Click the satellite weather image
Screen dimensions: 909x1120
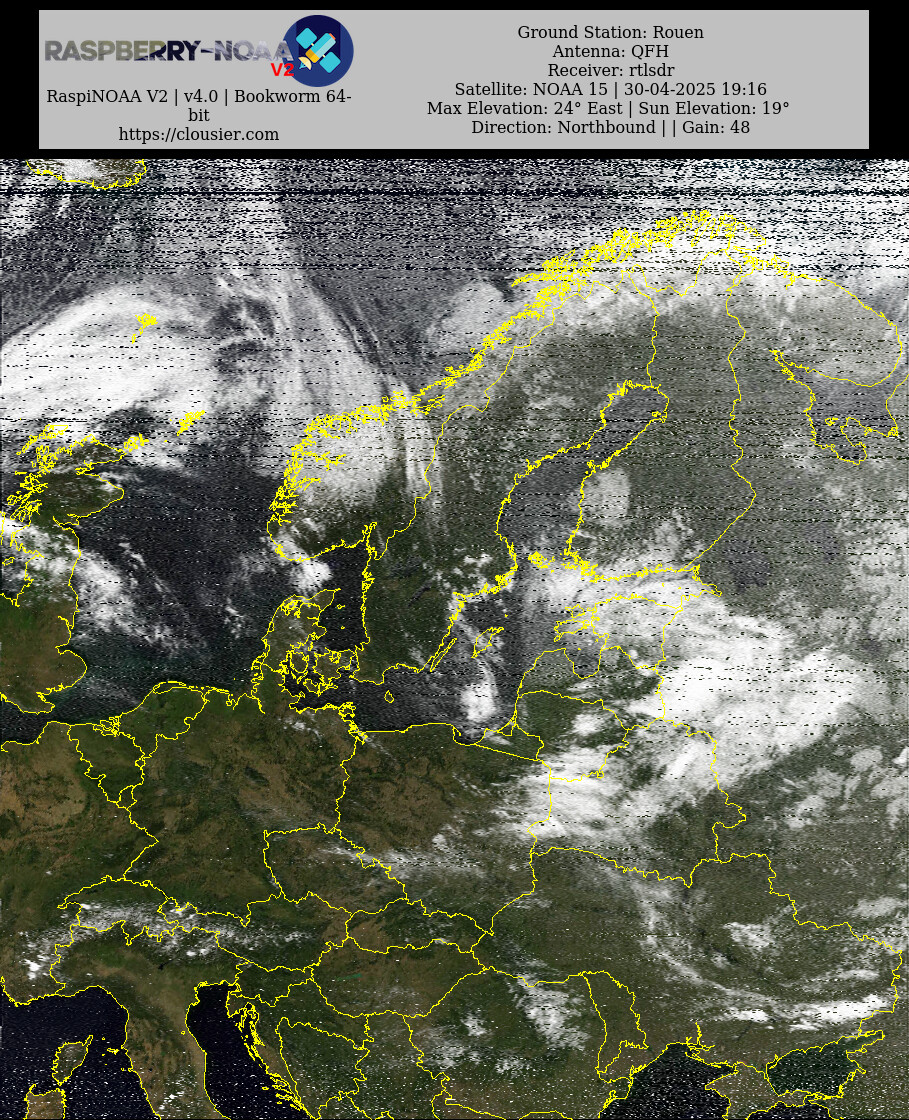(x=454, y=639)
